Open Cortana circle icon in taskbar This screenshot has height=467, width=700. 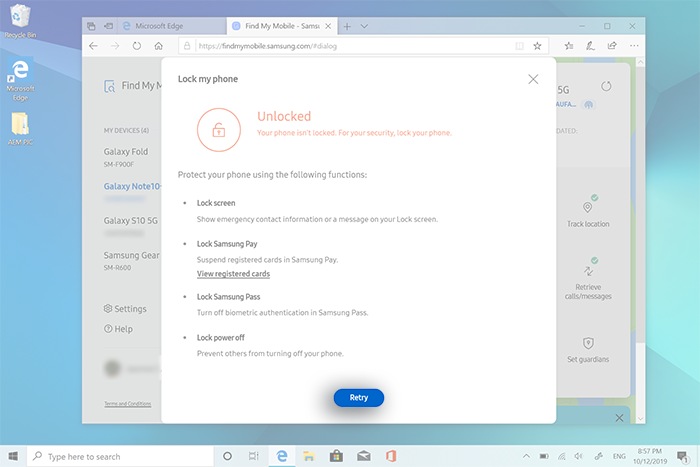coord(227,456)
